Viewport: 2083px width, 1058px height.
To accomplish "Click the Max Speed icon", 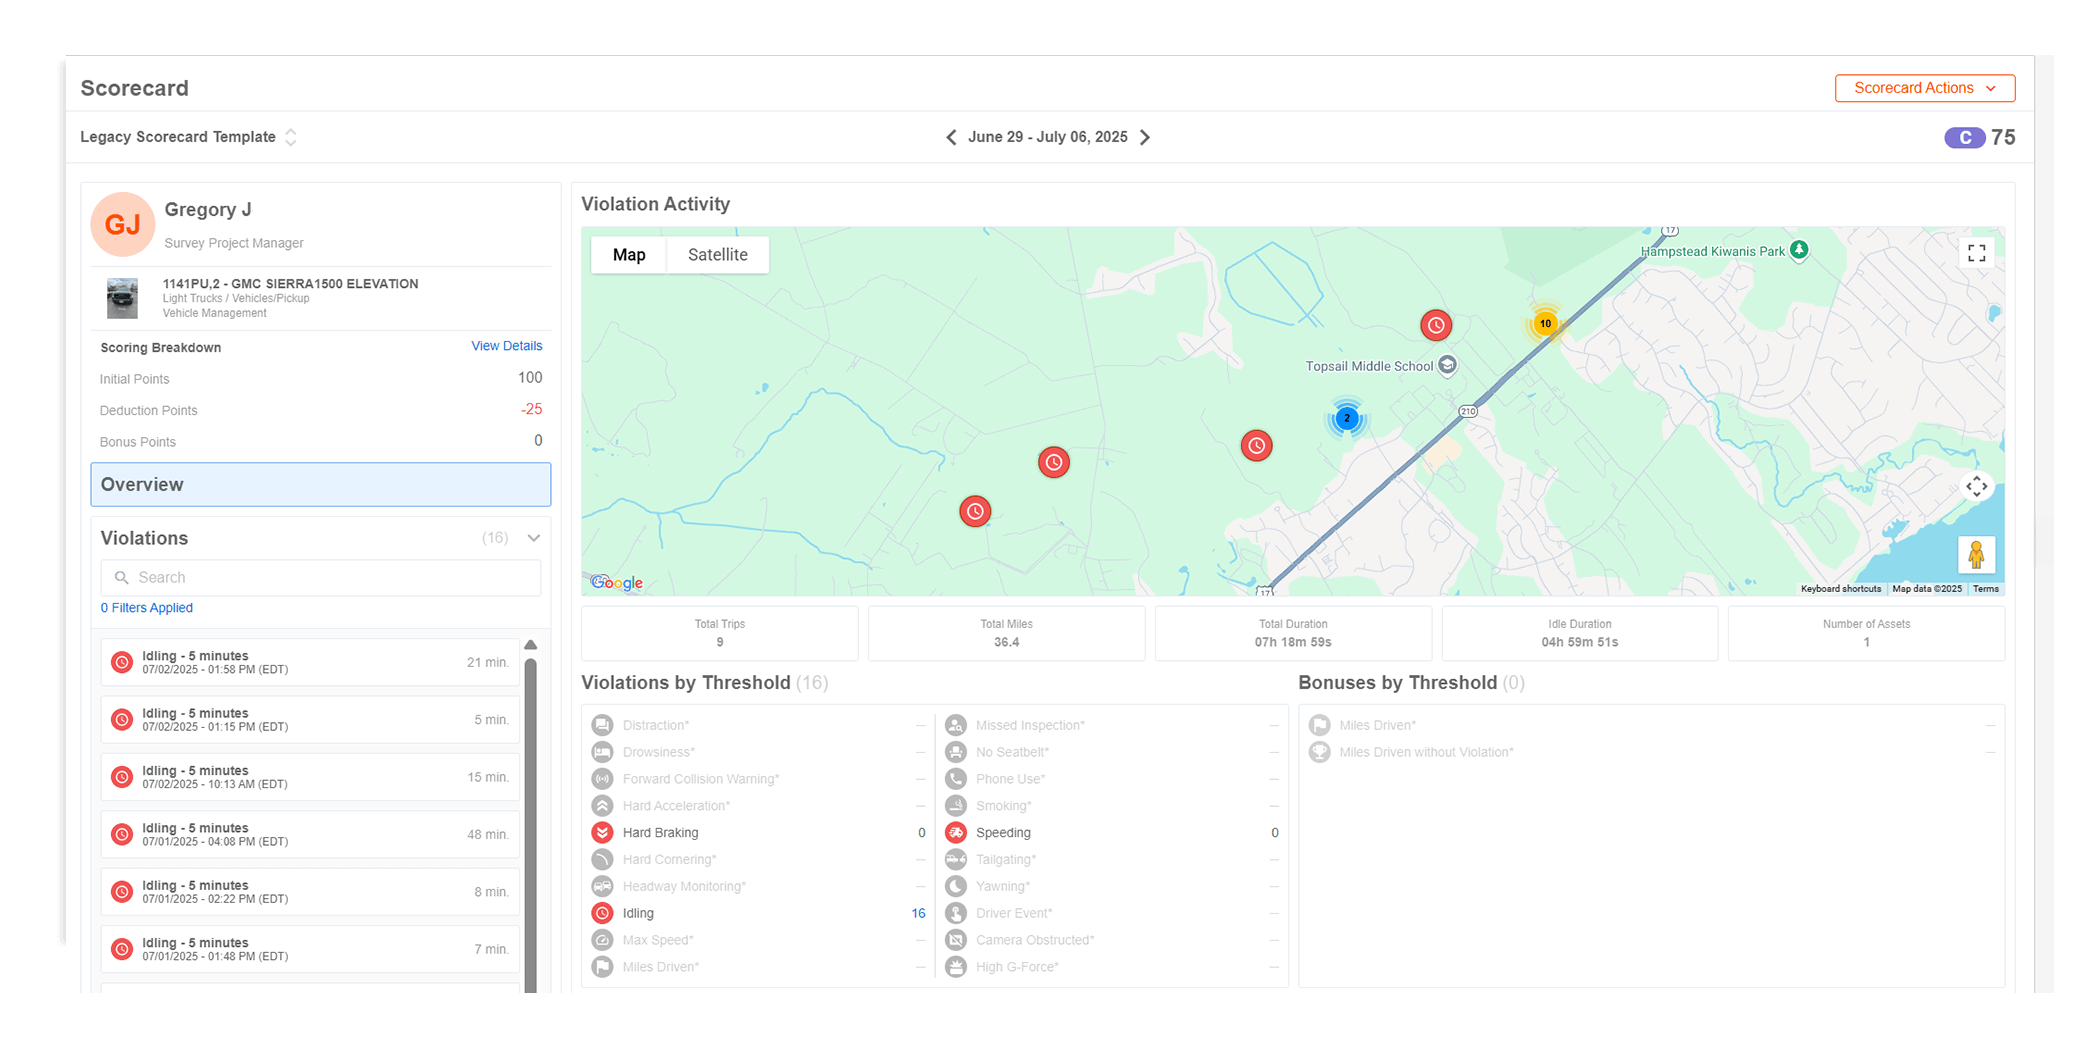I will 602,940.
